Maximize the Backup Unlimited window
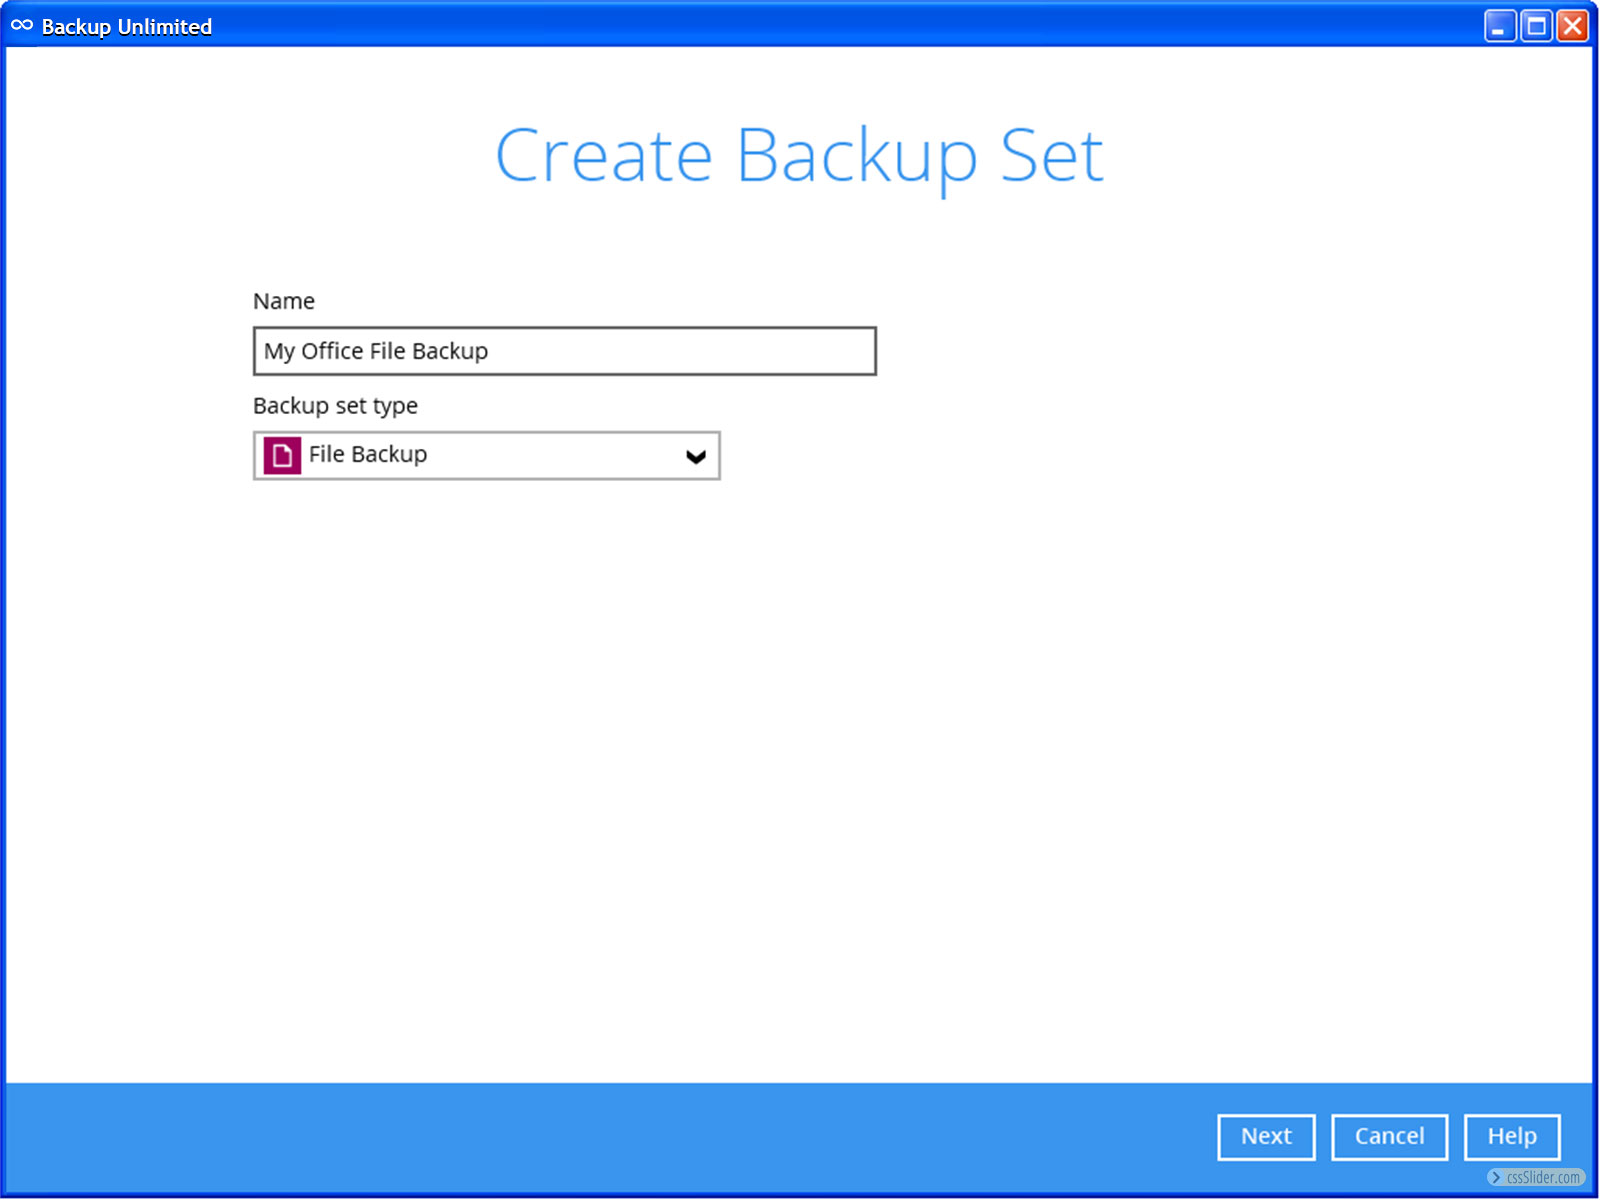Image resolution: width=1600 pixels, height=1200 pixels. (x=1536, y=26)
